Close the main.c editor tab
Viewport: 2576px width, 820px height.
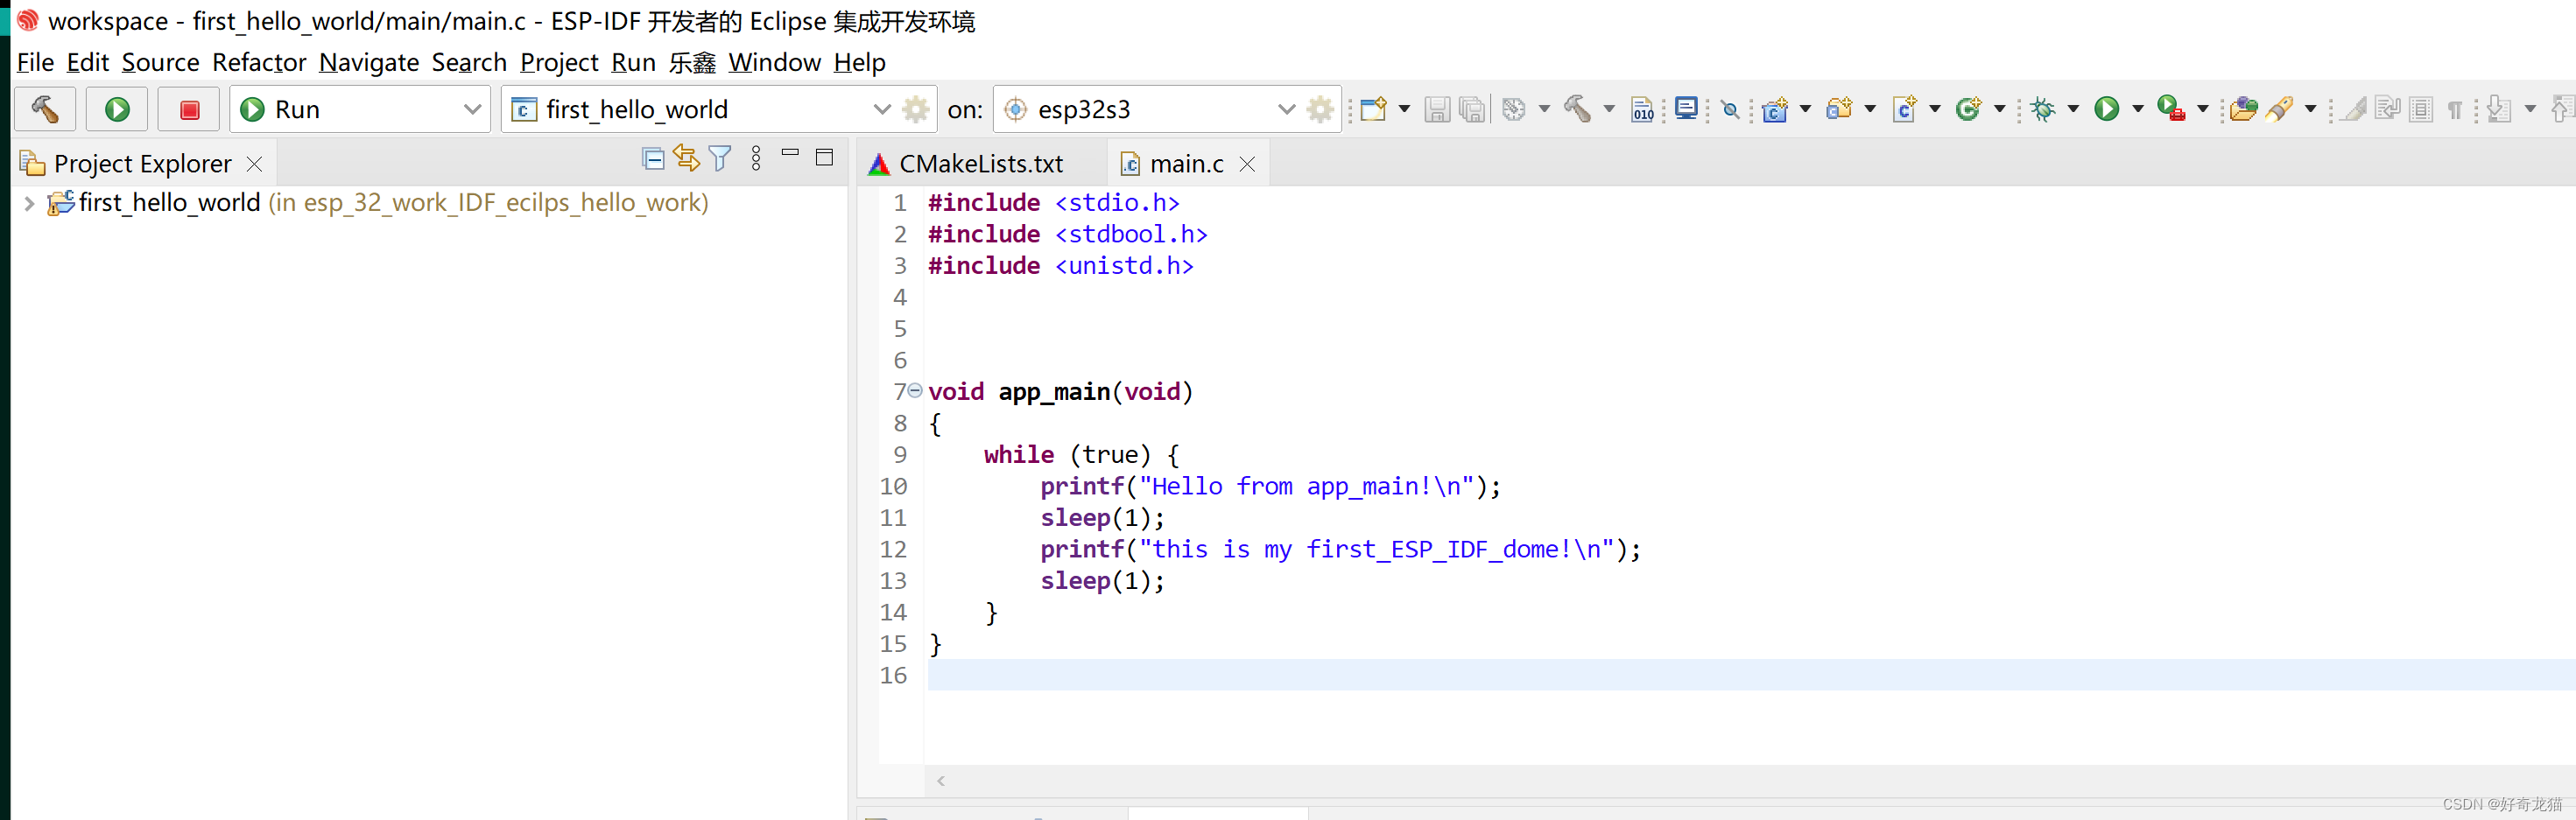tap(1247, 164)
